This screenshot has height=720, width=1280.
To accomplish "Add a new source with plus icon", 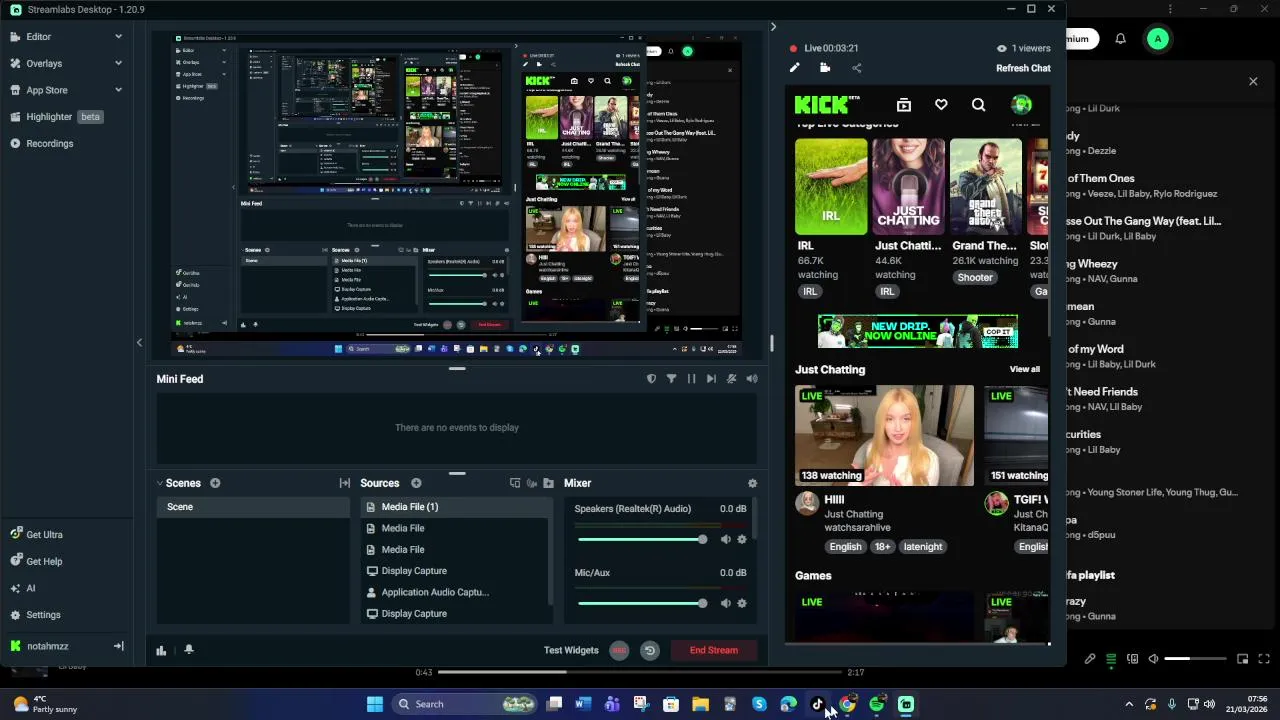I will click(416, 483).
